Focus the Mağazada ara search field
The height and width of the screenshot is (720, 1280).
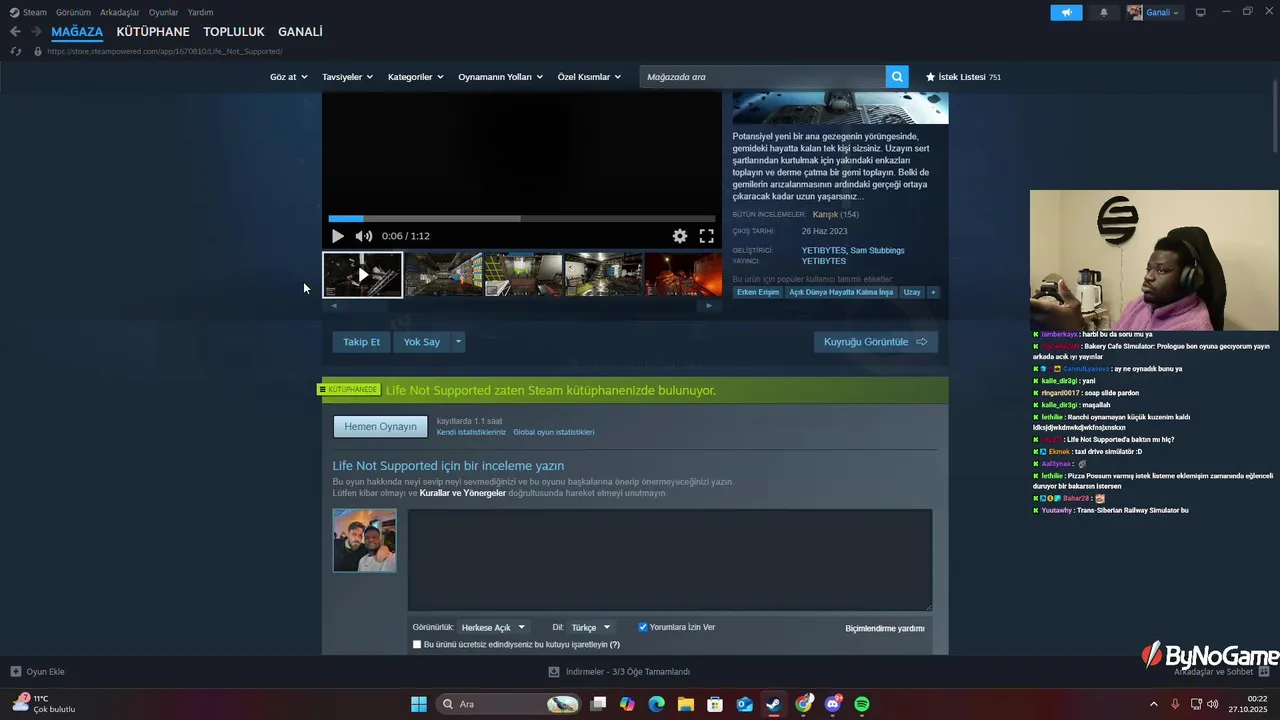pos(762,77)
